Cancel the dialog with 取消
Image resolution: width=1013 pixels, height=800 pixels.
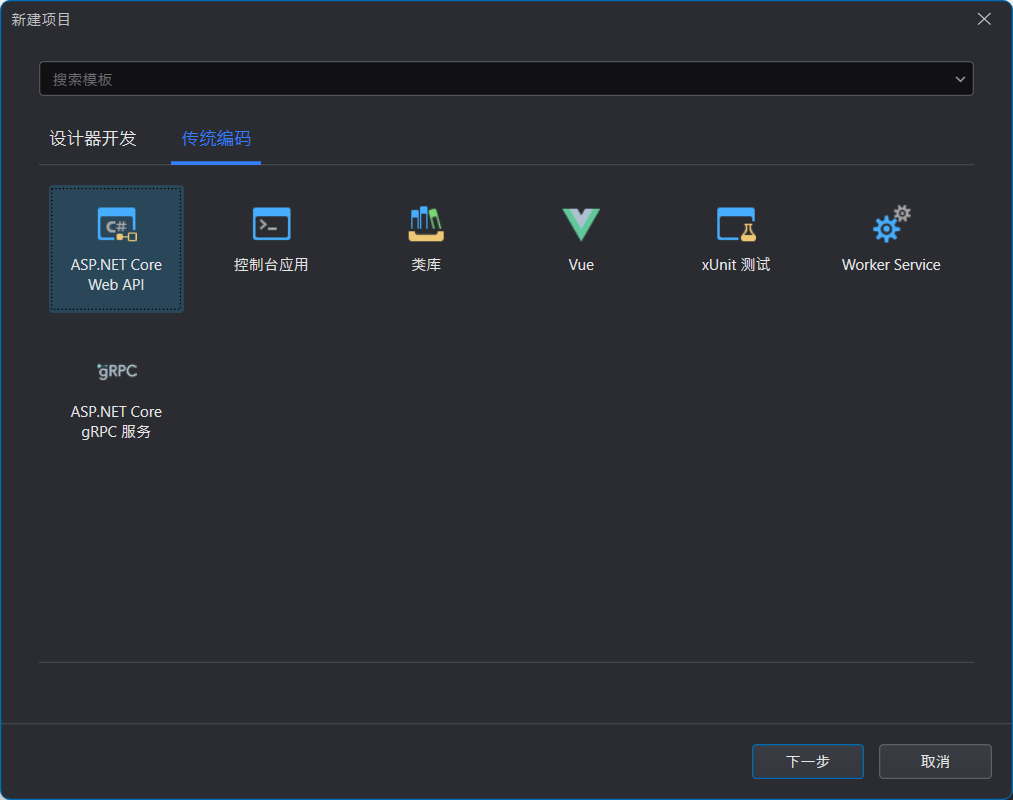(x=935, y=761)
